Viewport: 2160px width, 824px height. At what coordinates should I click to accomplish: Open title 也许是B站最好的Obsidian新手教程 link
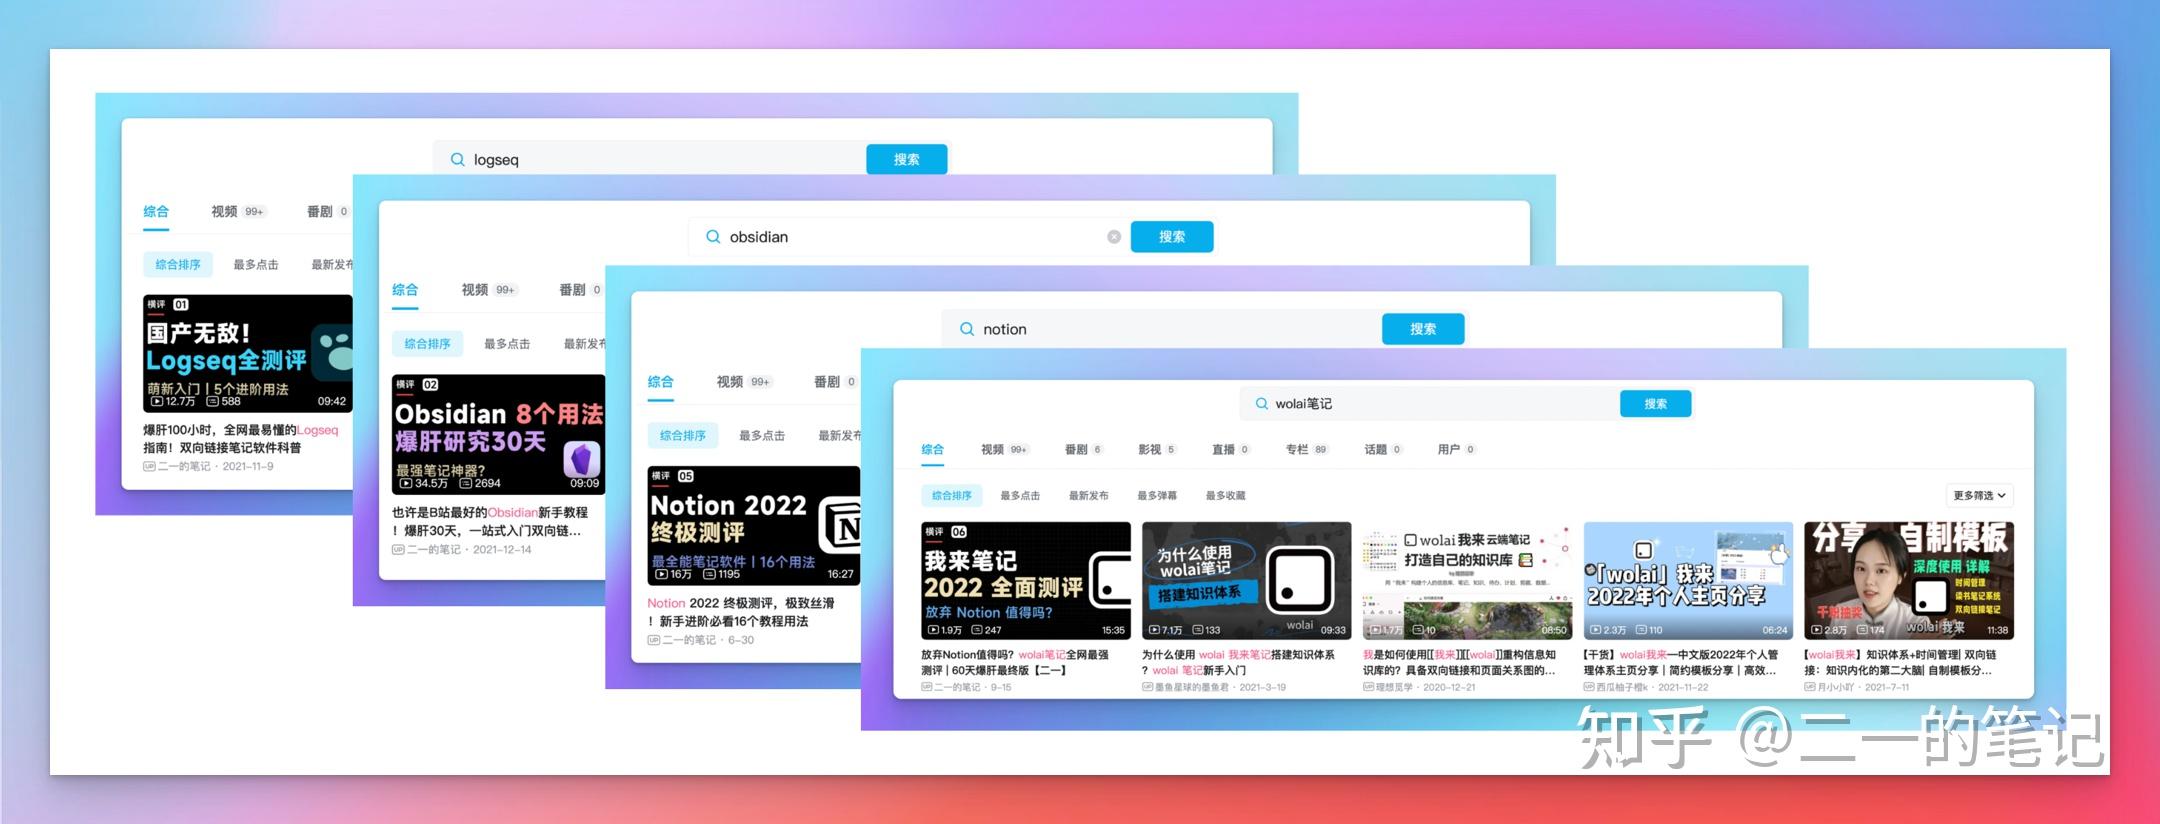(x=490, y=521)
